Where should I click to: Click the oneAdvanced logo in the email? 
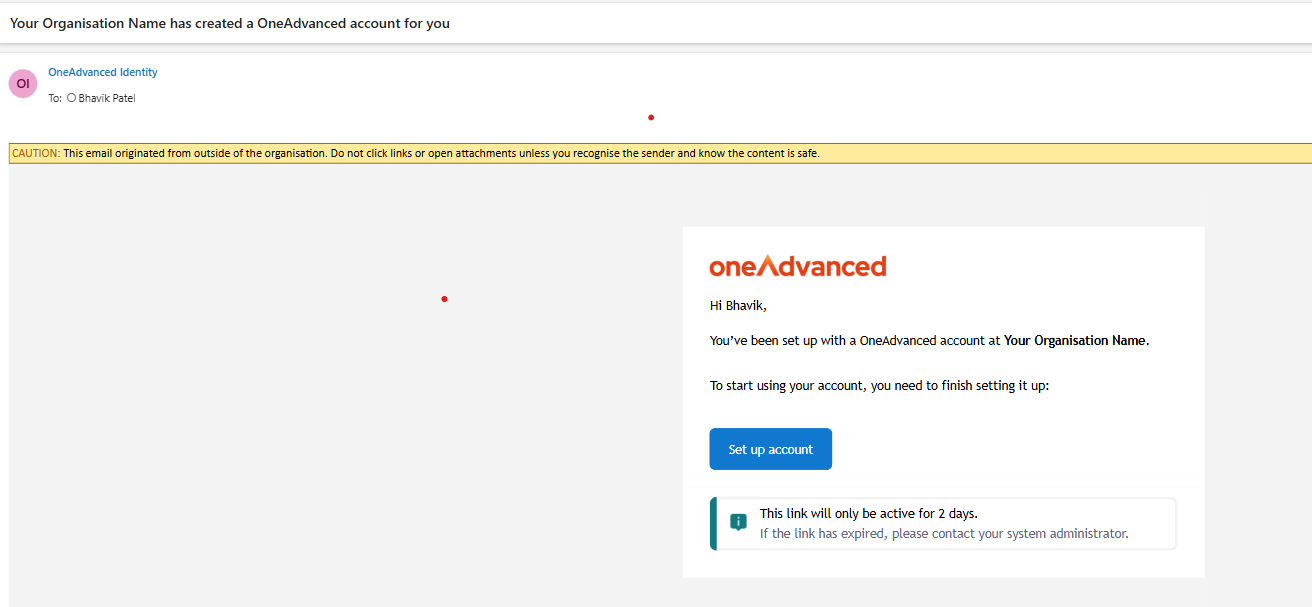click(798, 266)
